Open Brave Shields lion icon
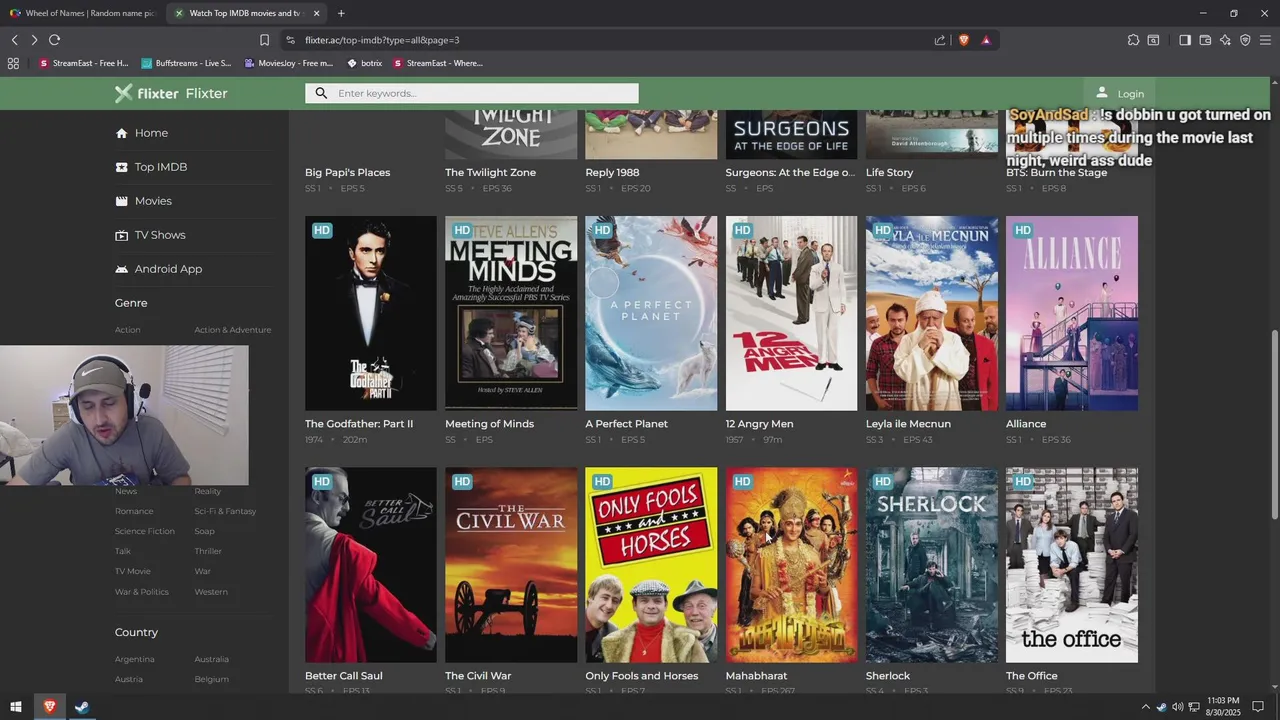This screenshot has width=1280, height=720. click(964, 40)
